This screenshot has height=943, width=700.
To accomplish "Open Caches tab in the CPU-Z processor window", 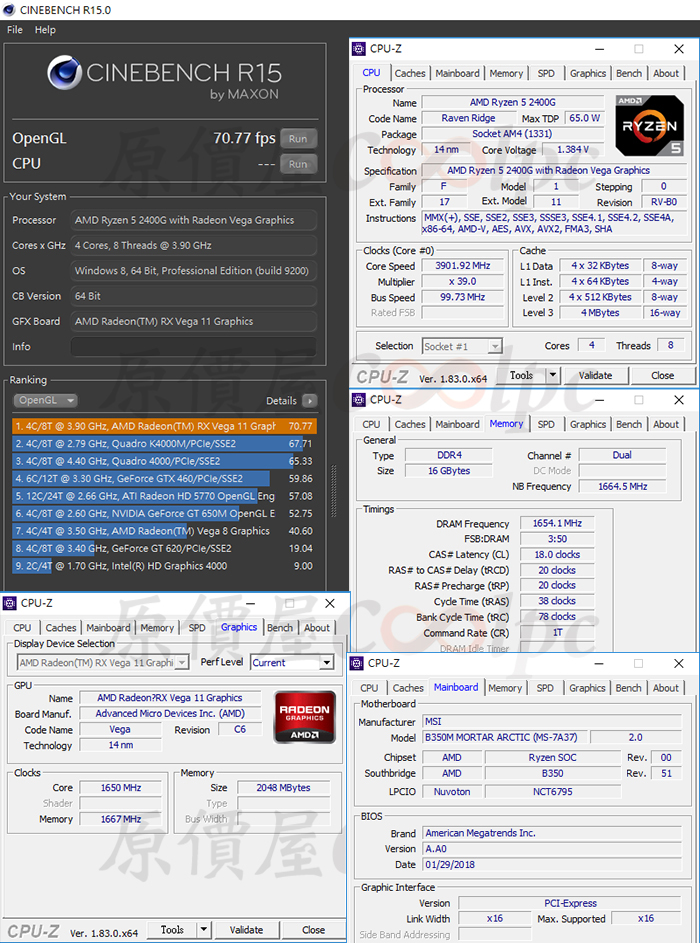I will coord(410,73).
